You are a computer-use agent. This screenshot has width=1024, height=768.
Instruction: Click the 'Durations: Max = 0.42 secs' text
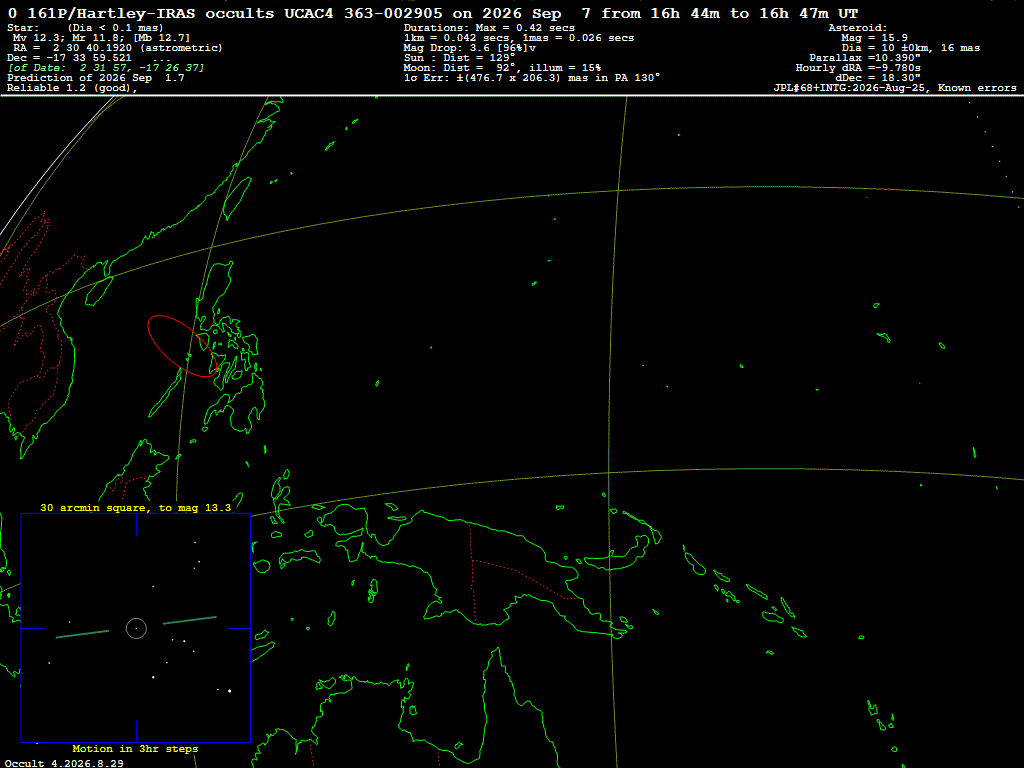[489, 28]
